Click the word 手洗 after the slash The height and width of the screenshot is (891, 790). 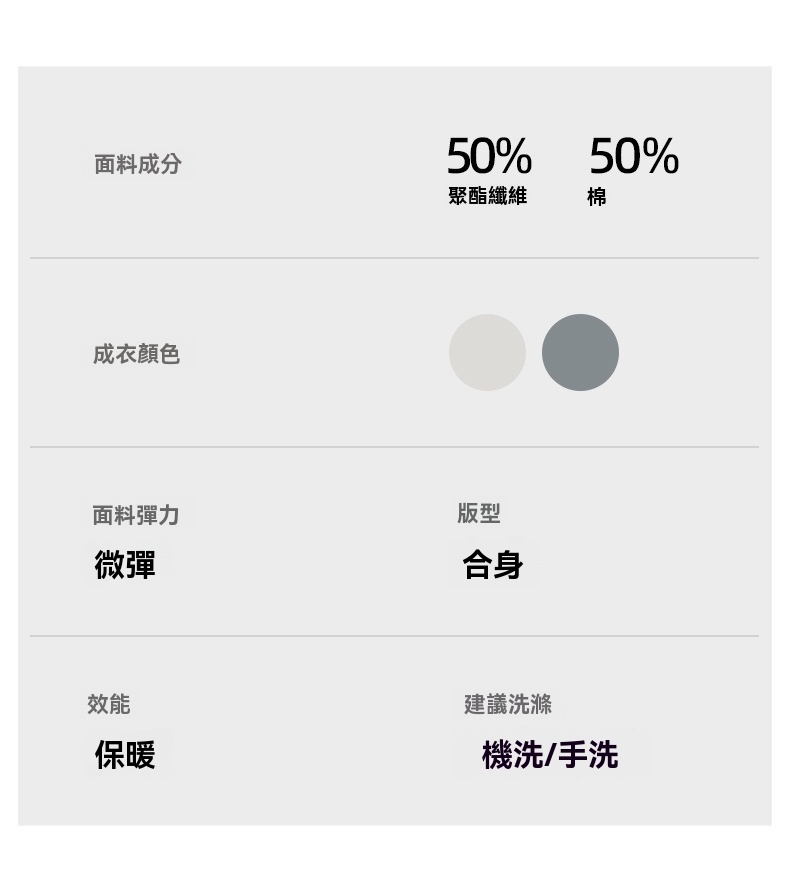tap(588, 755)
